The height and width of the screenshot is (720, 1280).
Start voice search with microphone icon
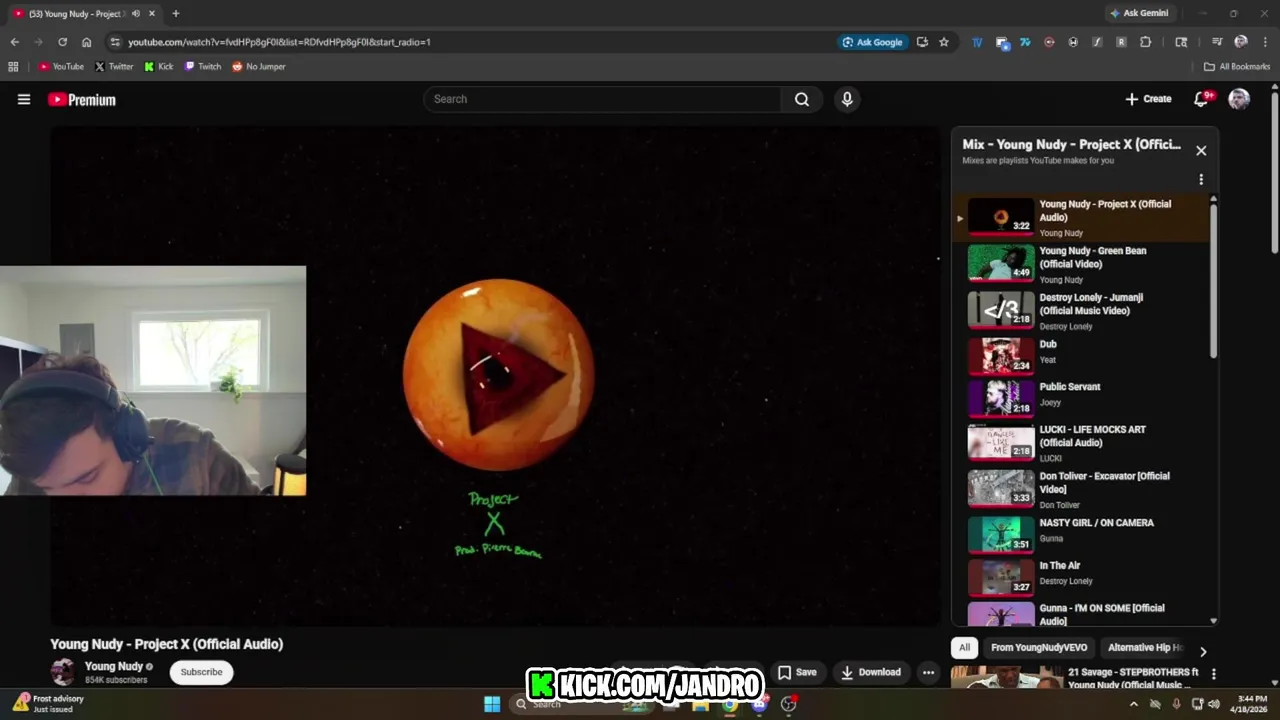(847, 99)
